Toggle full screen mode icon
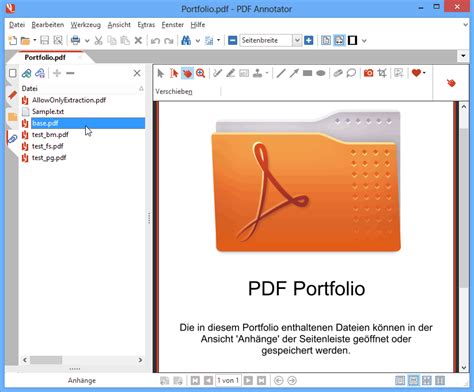The image size is (474, 392). tap(353, 41)
